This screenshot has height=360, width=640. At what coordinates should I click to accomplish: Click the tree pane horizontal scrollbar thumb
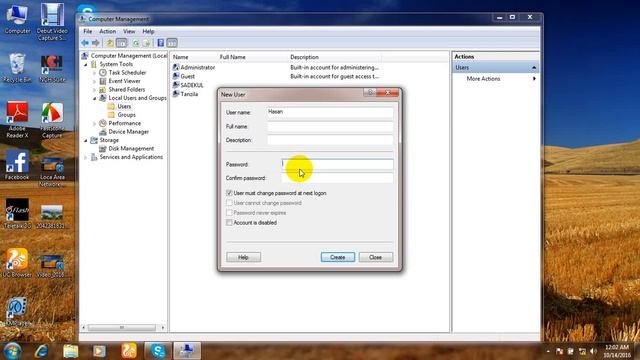[x=122, y=328]
